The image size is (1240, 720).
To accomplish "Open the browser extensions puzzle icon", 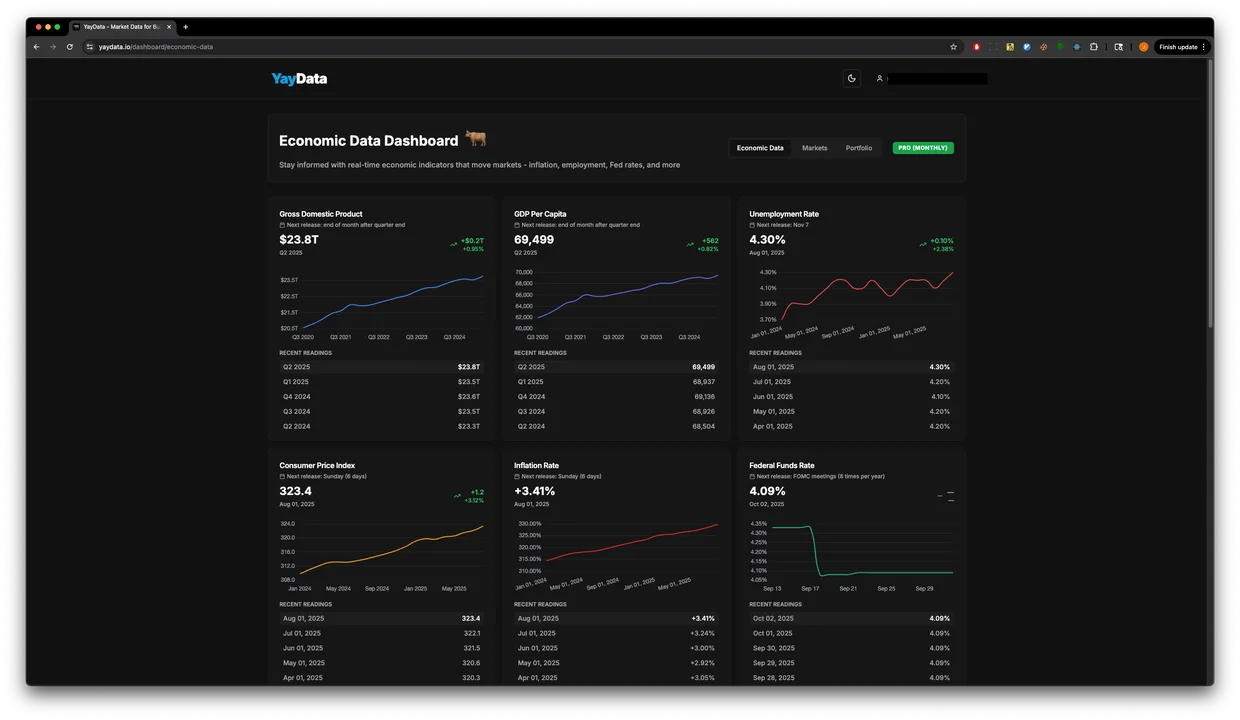I will [x=1093, y=47].
